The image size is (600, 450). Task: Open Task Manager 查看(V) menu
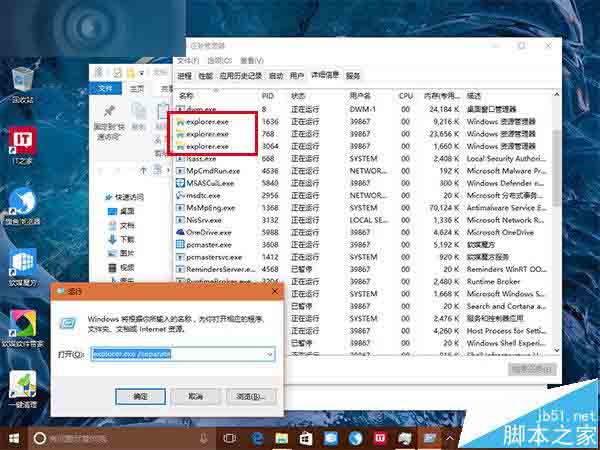click(x=252, y=60)
